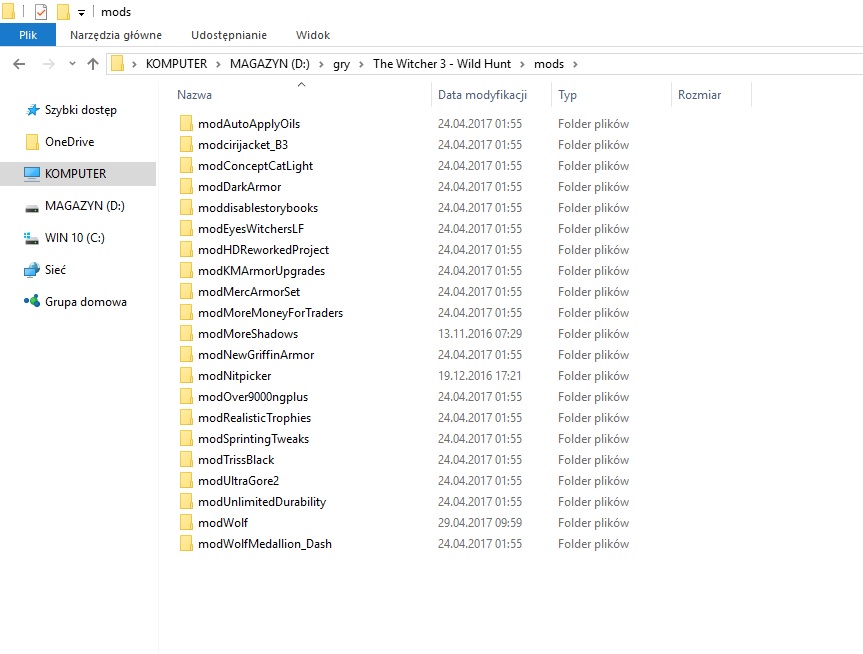The width and height of the screenshot is (863, 654).
Task: Open the Narzędzia główne ribbon tab
Action: click(116, 35)
